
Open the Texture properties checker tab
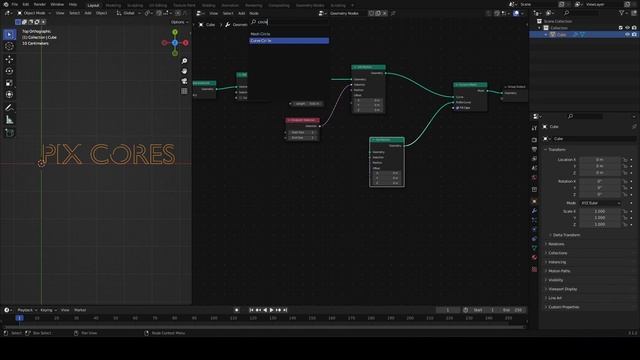click(534, 269)
